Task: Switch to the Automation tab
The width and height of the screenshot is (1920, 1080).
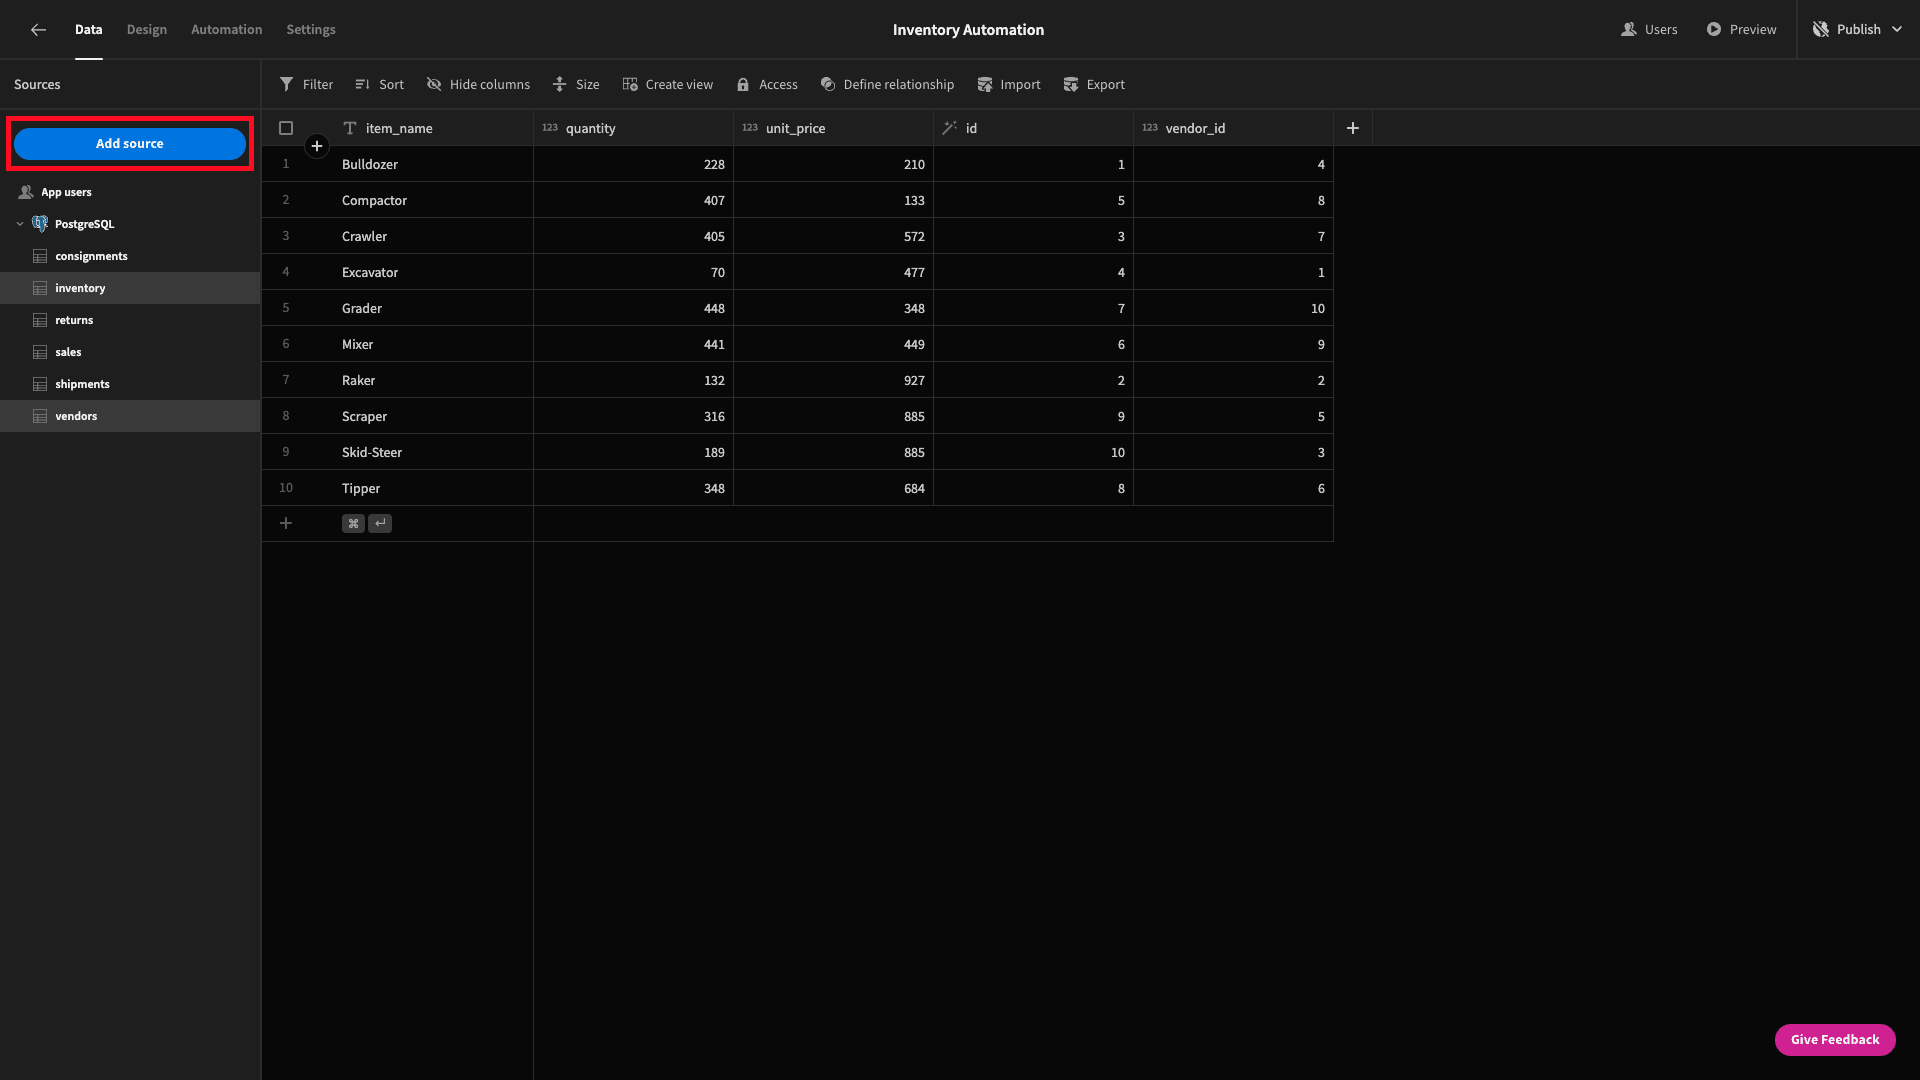Action: click(x=227, y=30)
